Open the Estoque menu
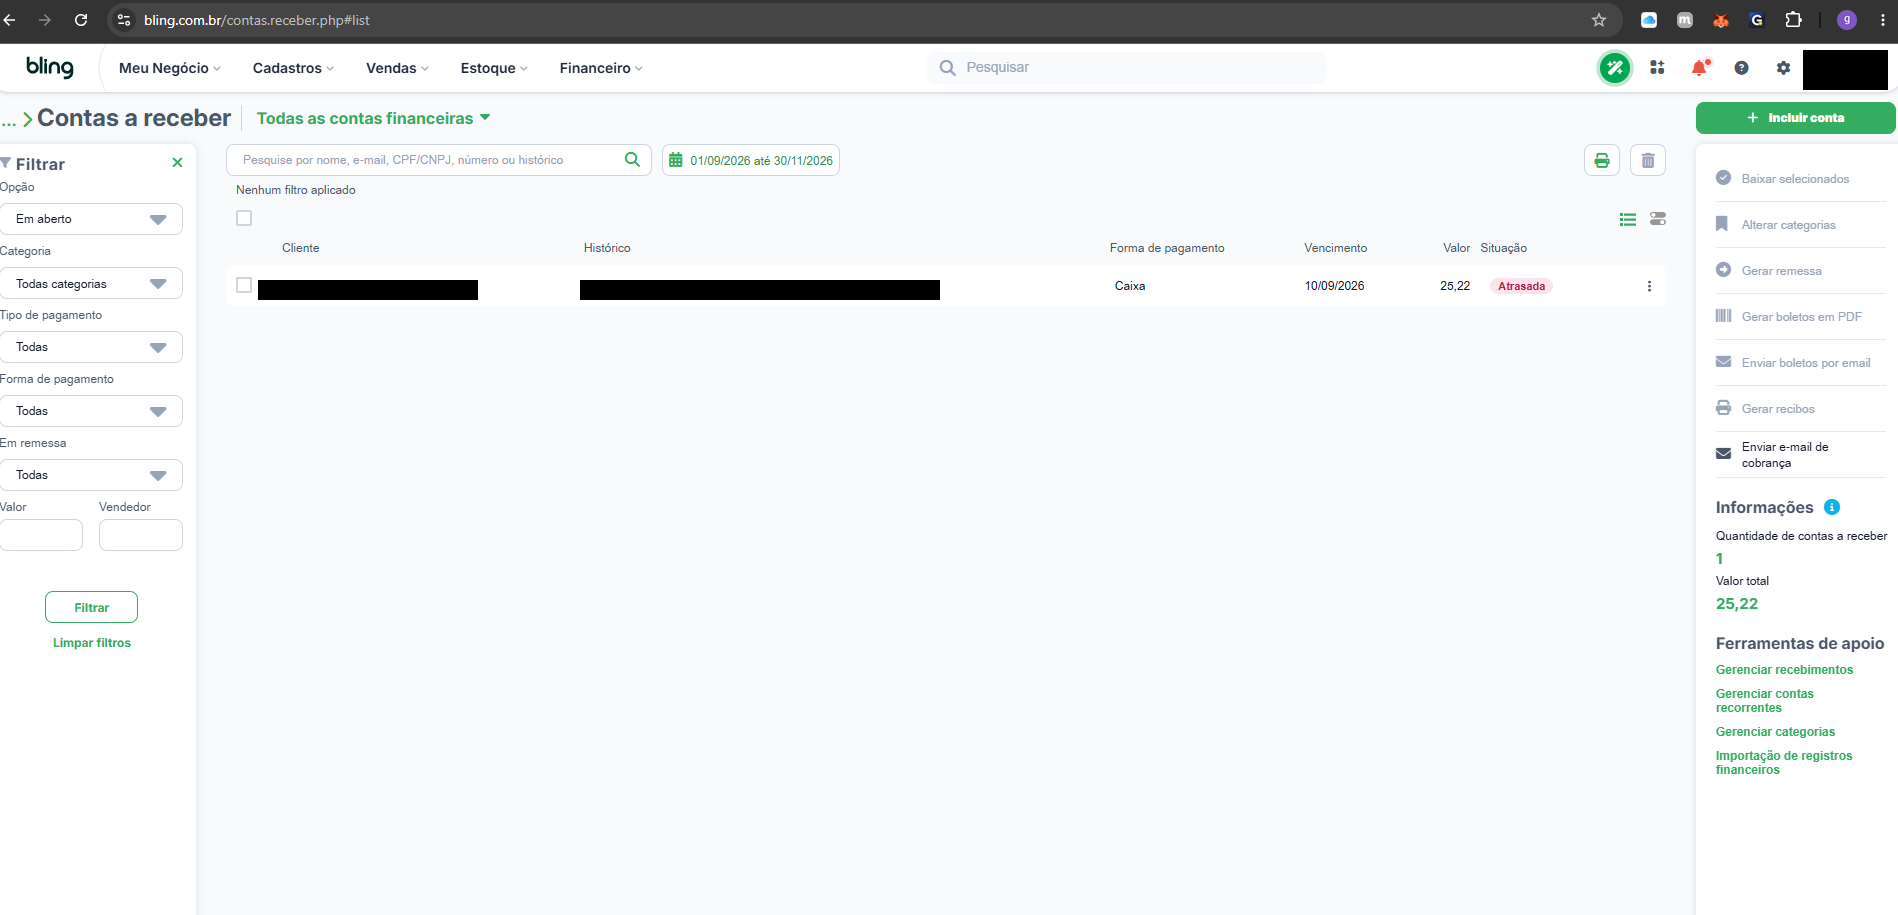The image size is (1898, 915). (x=494, y=68)
